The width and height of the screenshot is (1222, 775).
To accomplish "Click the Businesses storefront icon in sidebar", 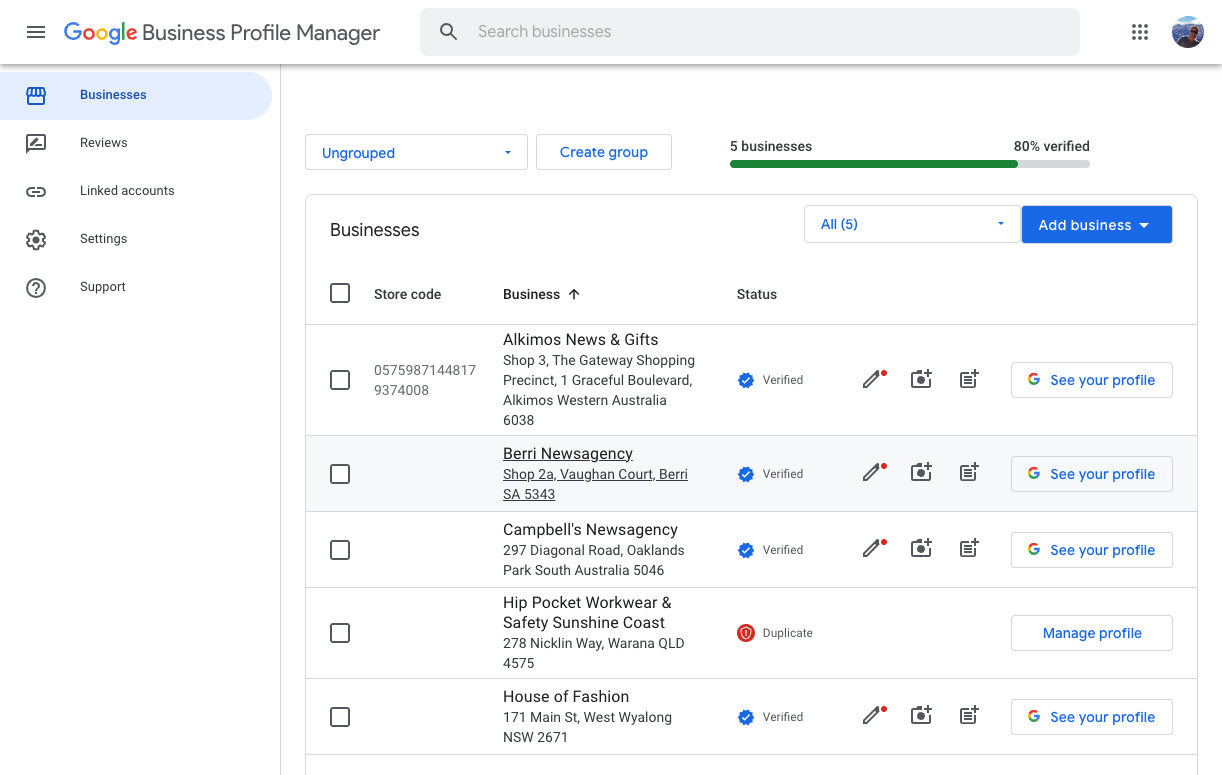I will [x=36, y=95].
